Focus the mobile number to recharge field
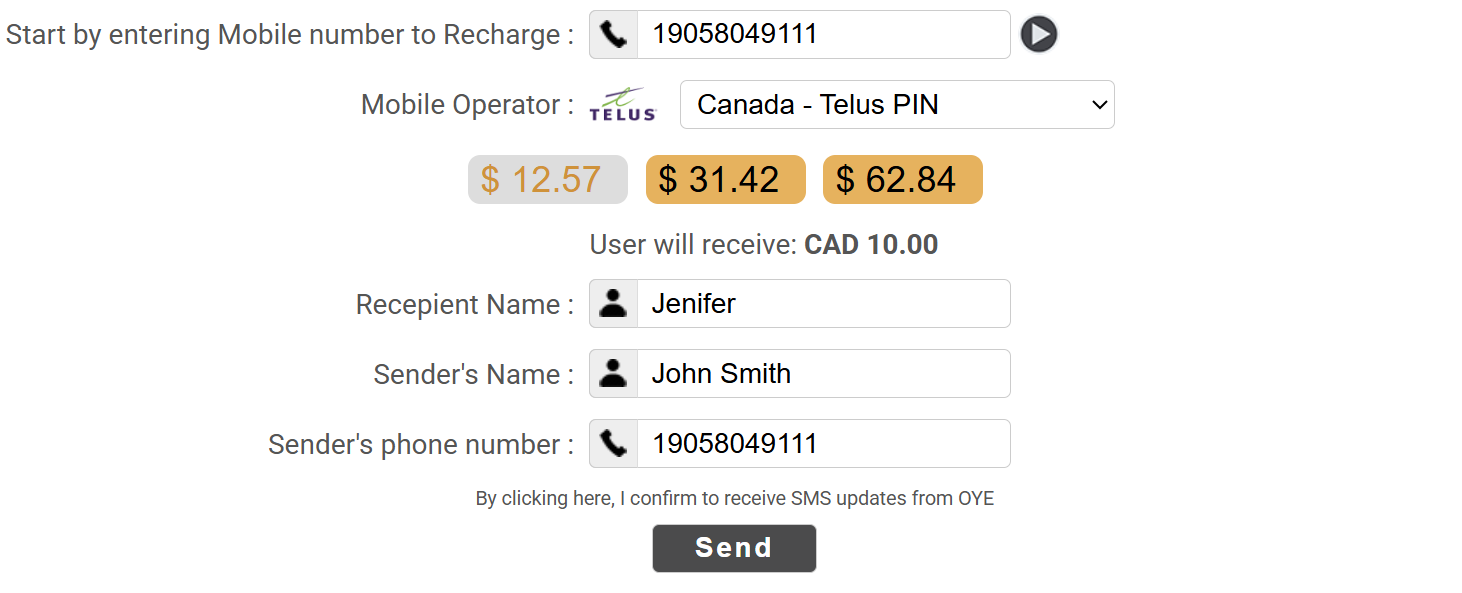This screenshot has height=593, width=1462. [823, 35]
